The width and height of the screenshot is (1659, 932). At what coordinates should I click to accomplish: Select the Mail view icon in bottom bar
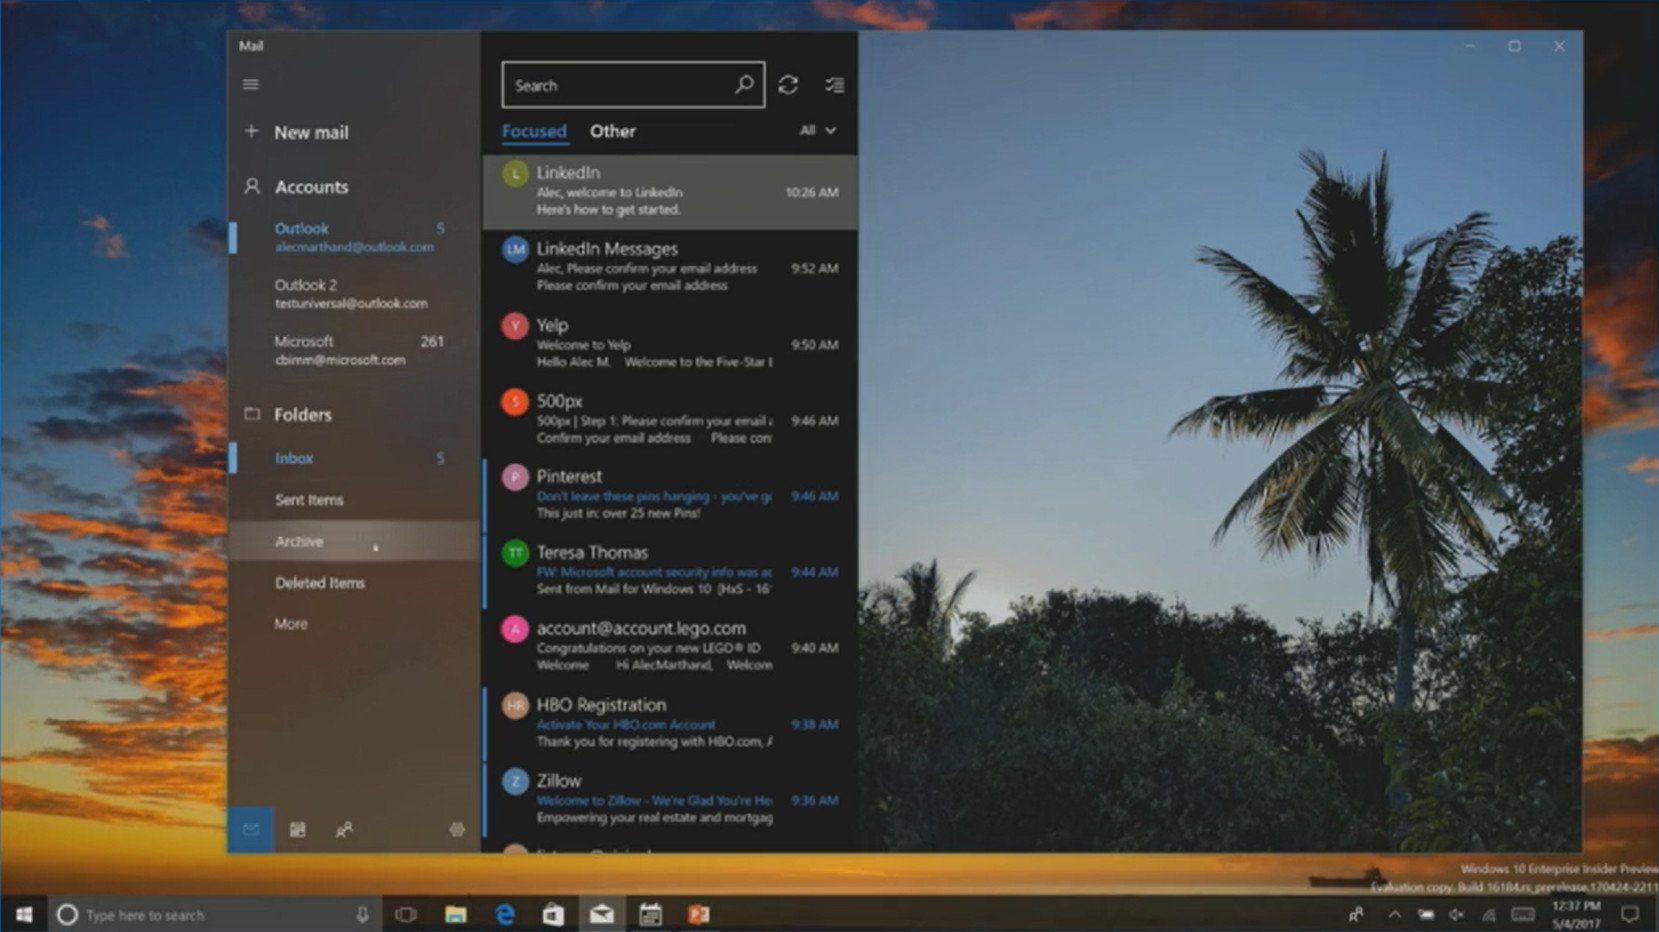250,829
